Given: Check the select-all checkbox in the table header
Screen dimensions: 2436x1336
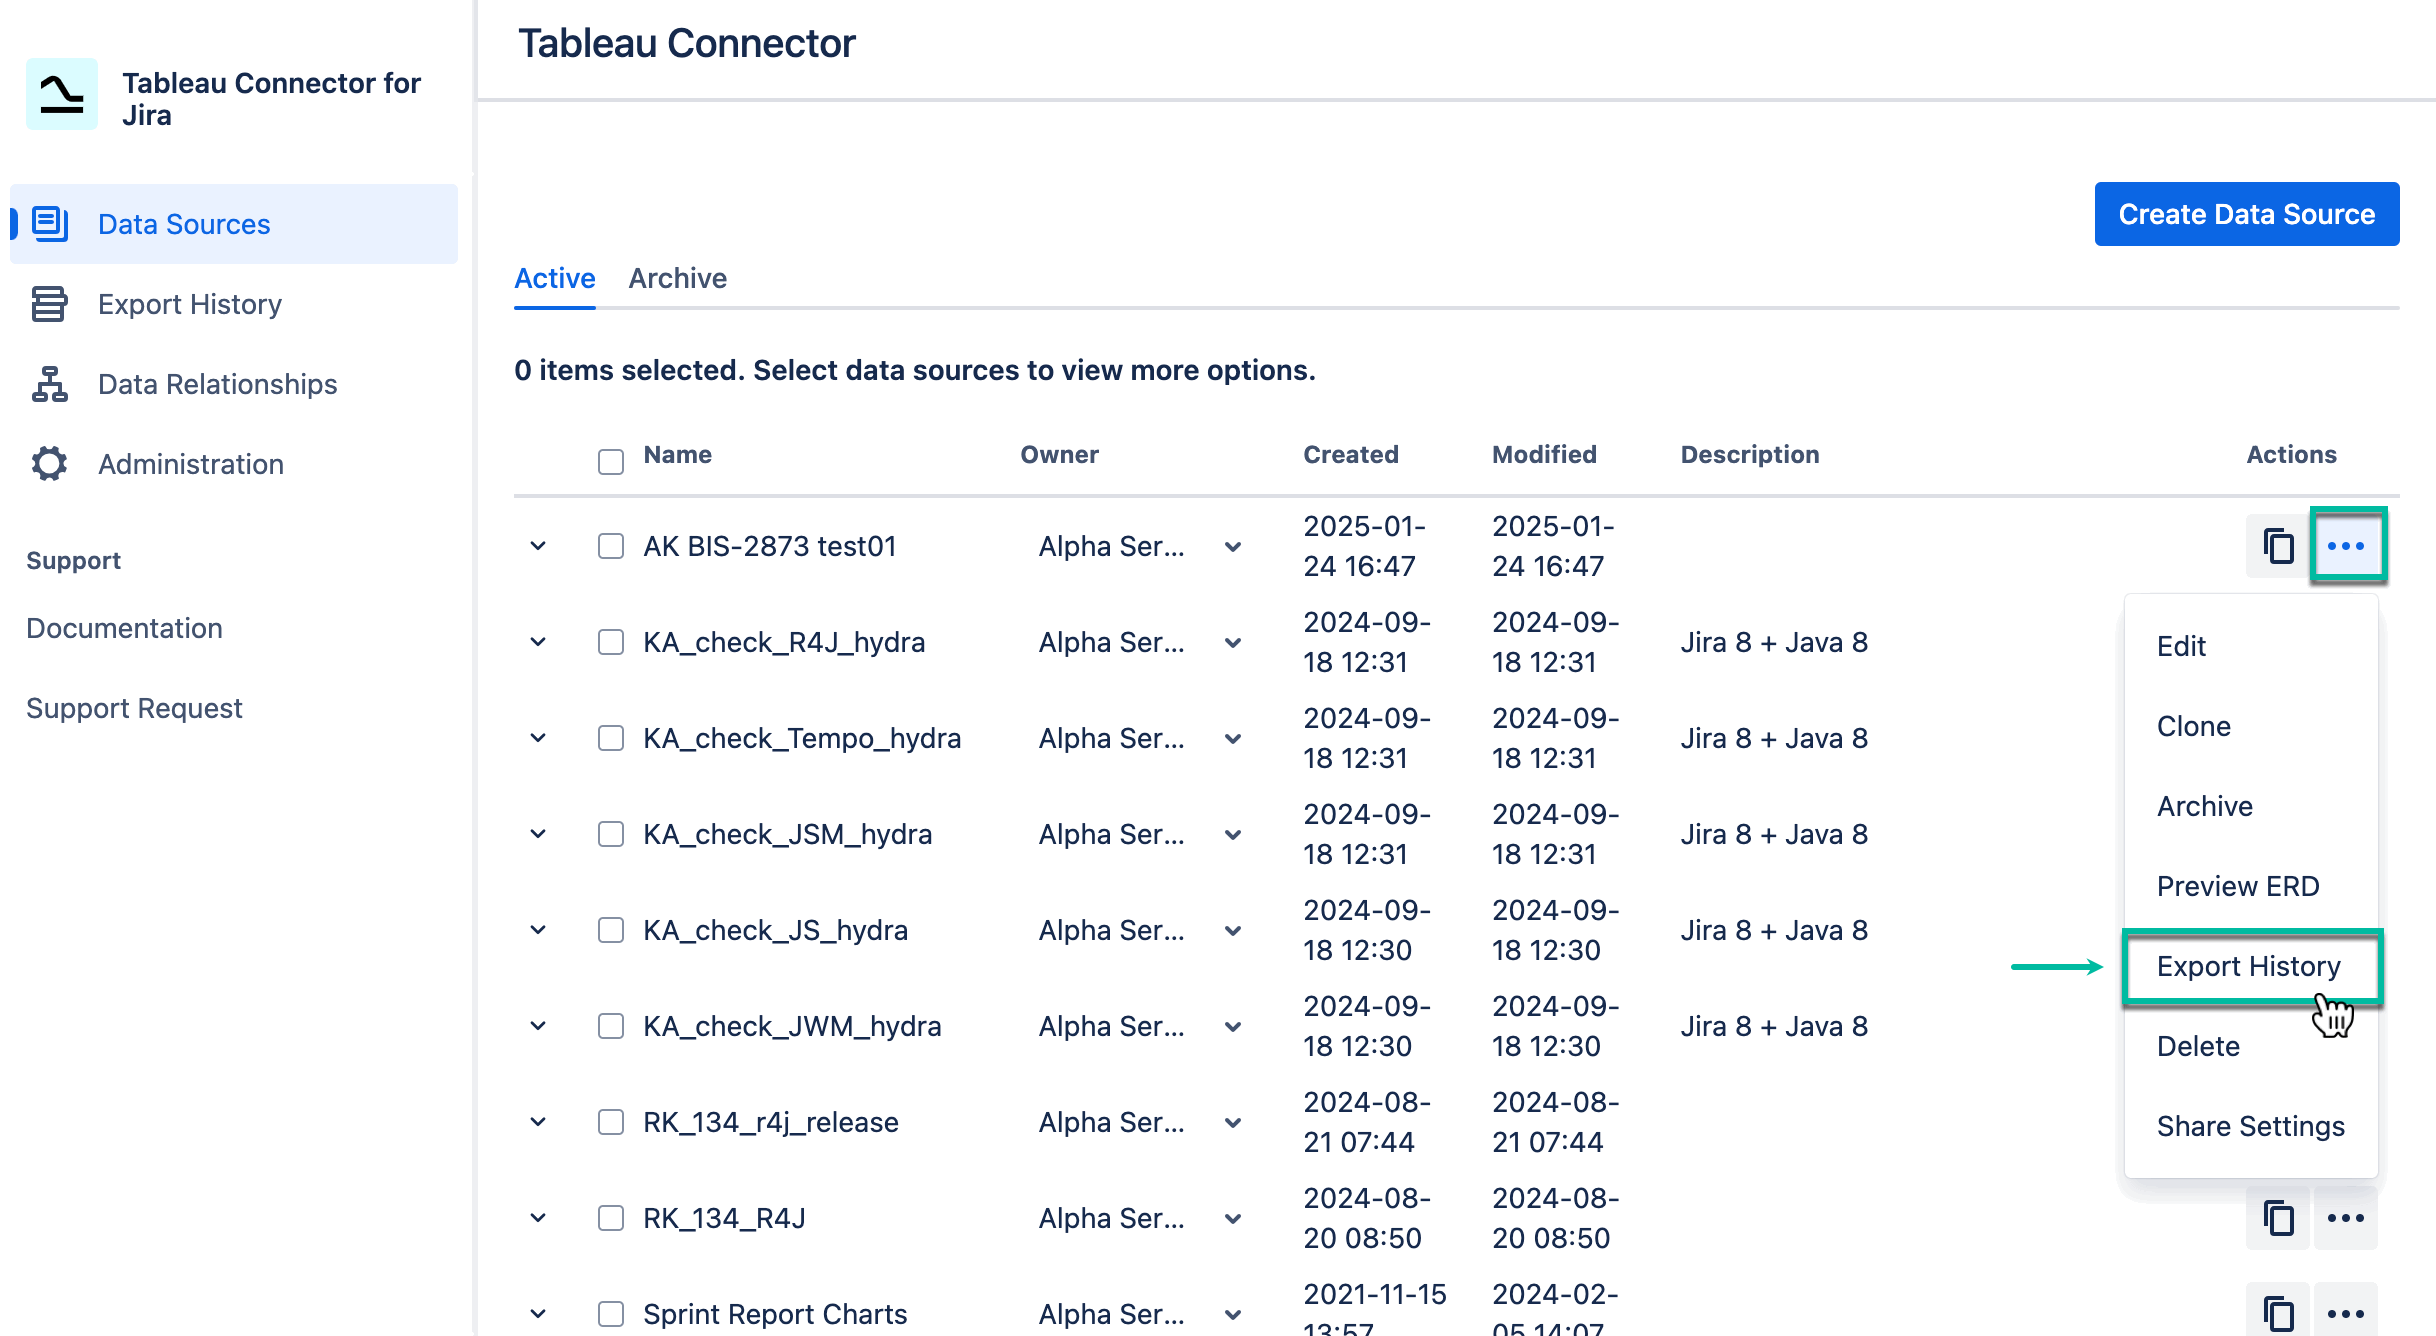Looking at the screenshot, I should (x=610, y=459).
